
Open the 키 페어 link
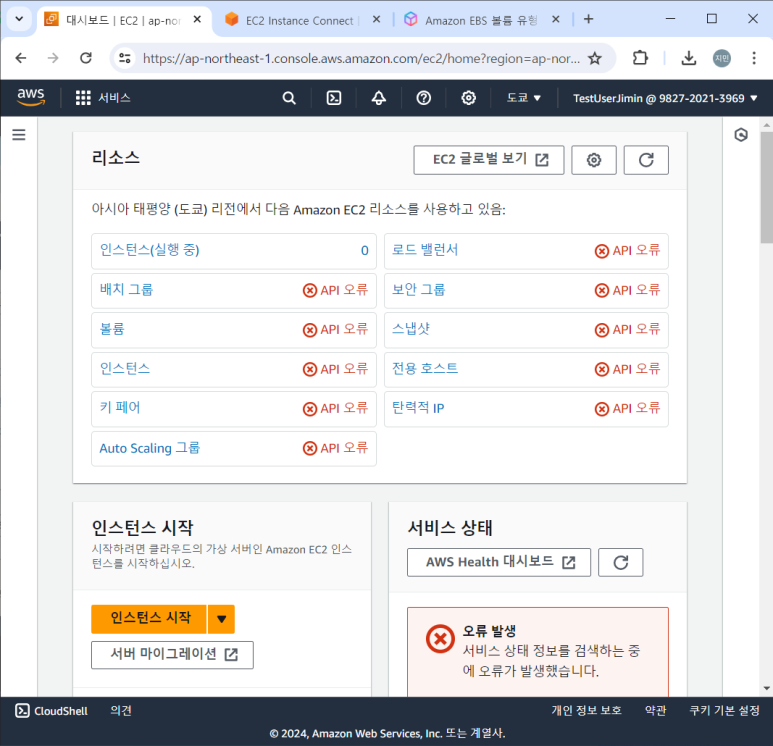pyautogui.click(x=120, y=408)
